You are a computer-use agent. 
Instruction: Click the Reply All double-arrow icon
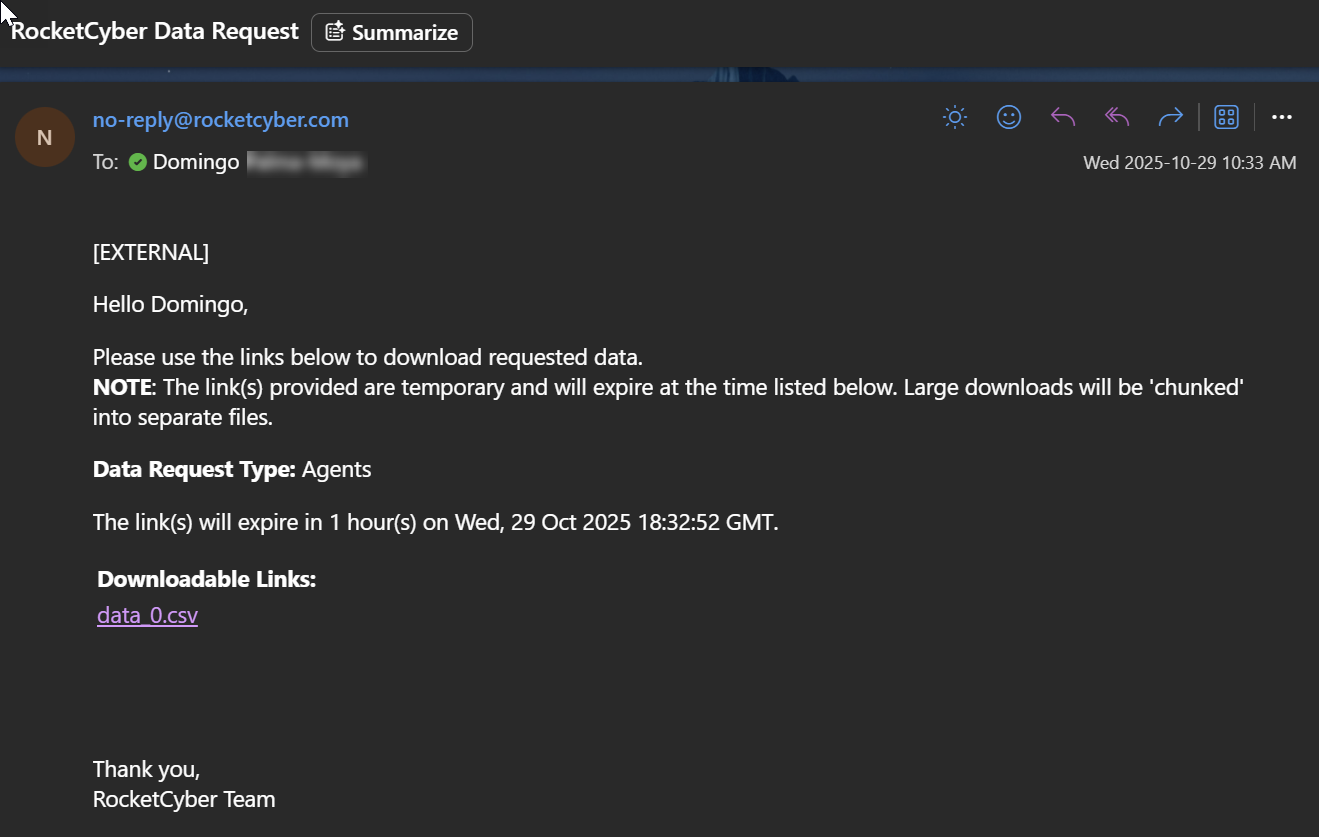point(1117,117)
